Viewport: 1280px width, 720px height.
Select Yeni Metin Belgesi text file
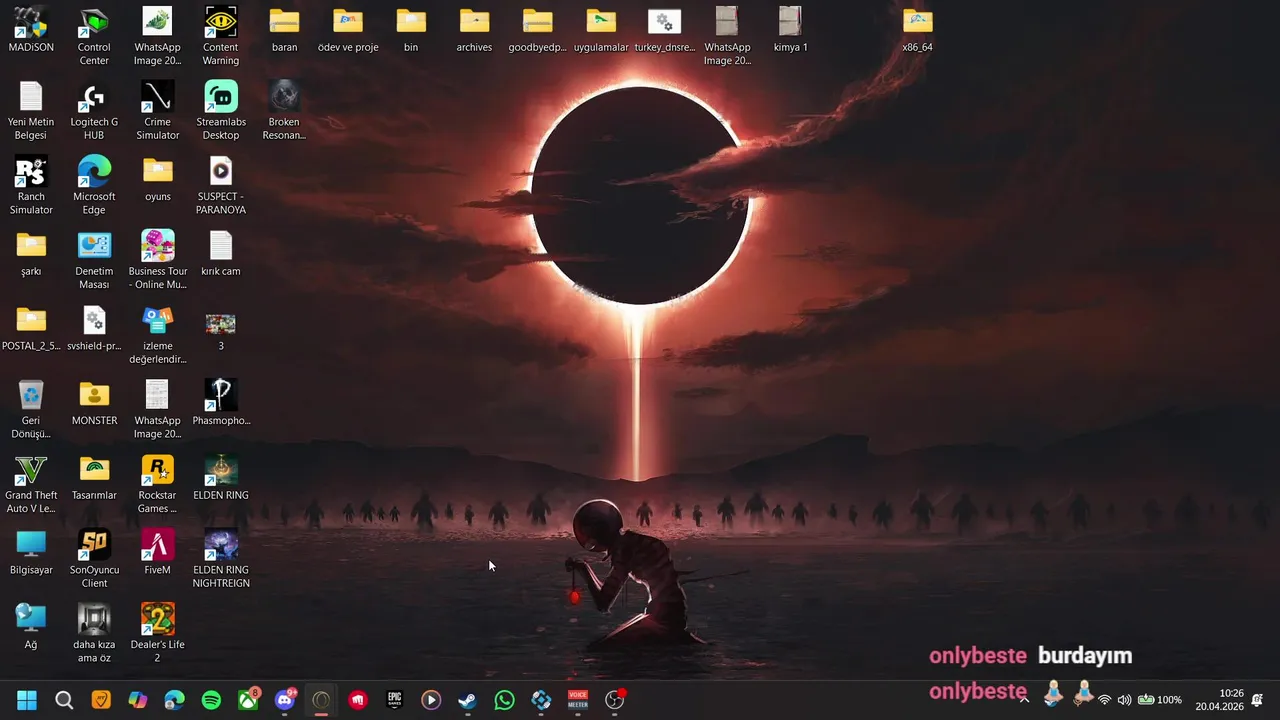pos(31,112)
